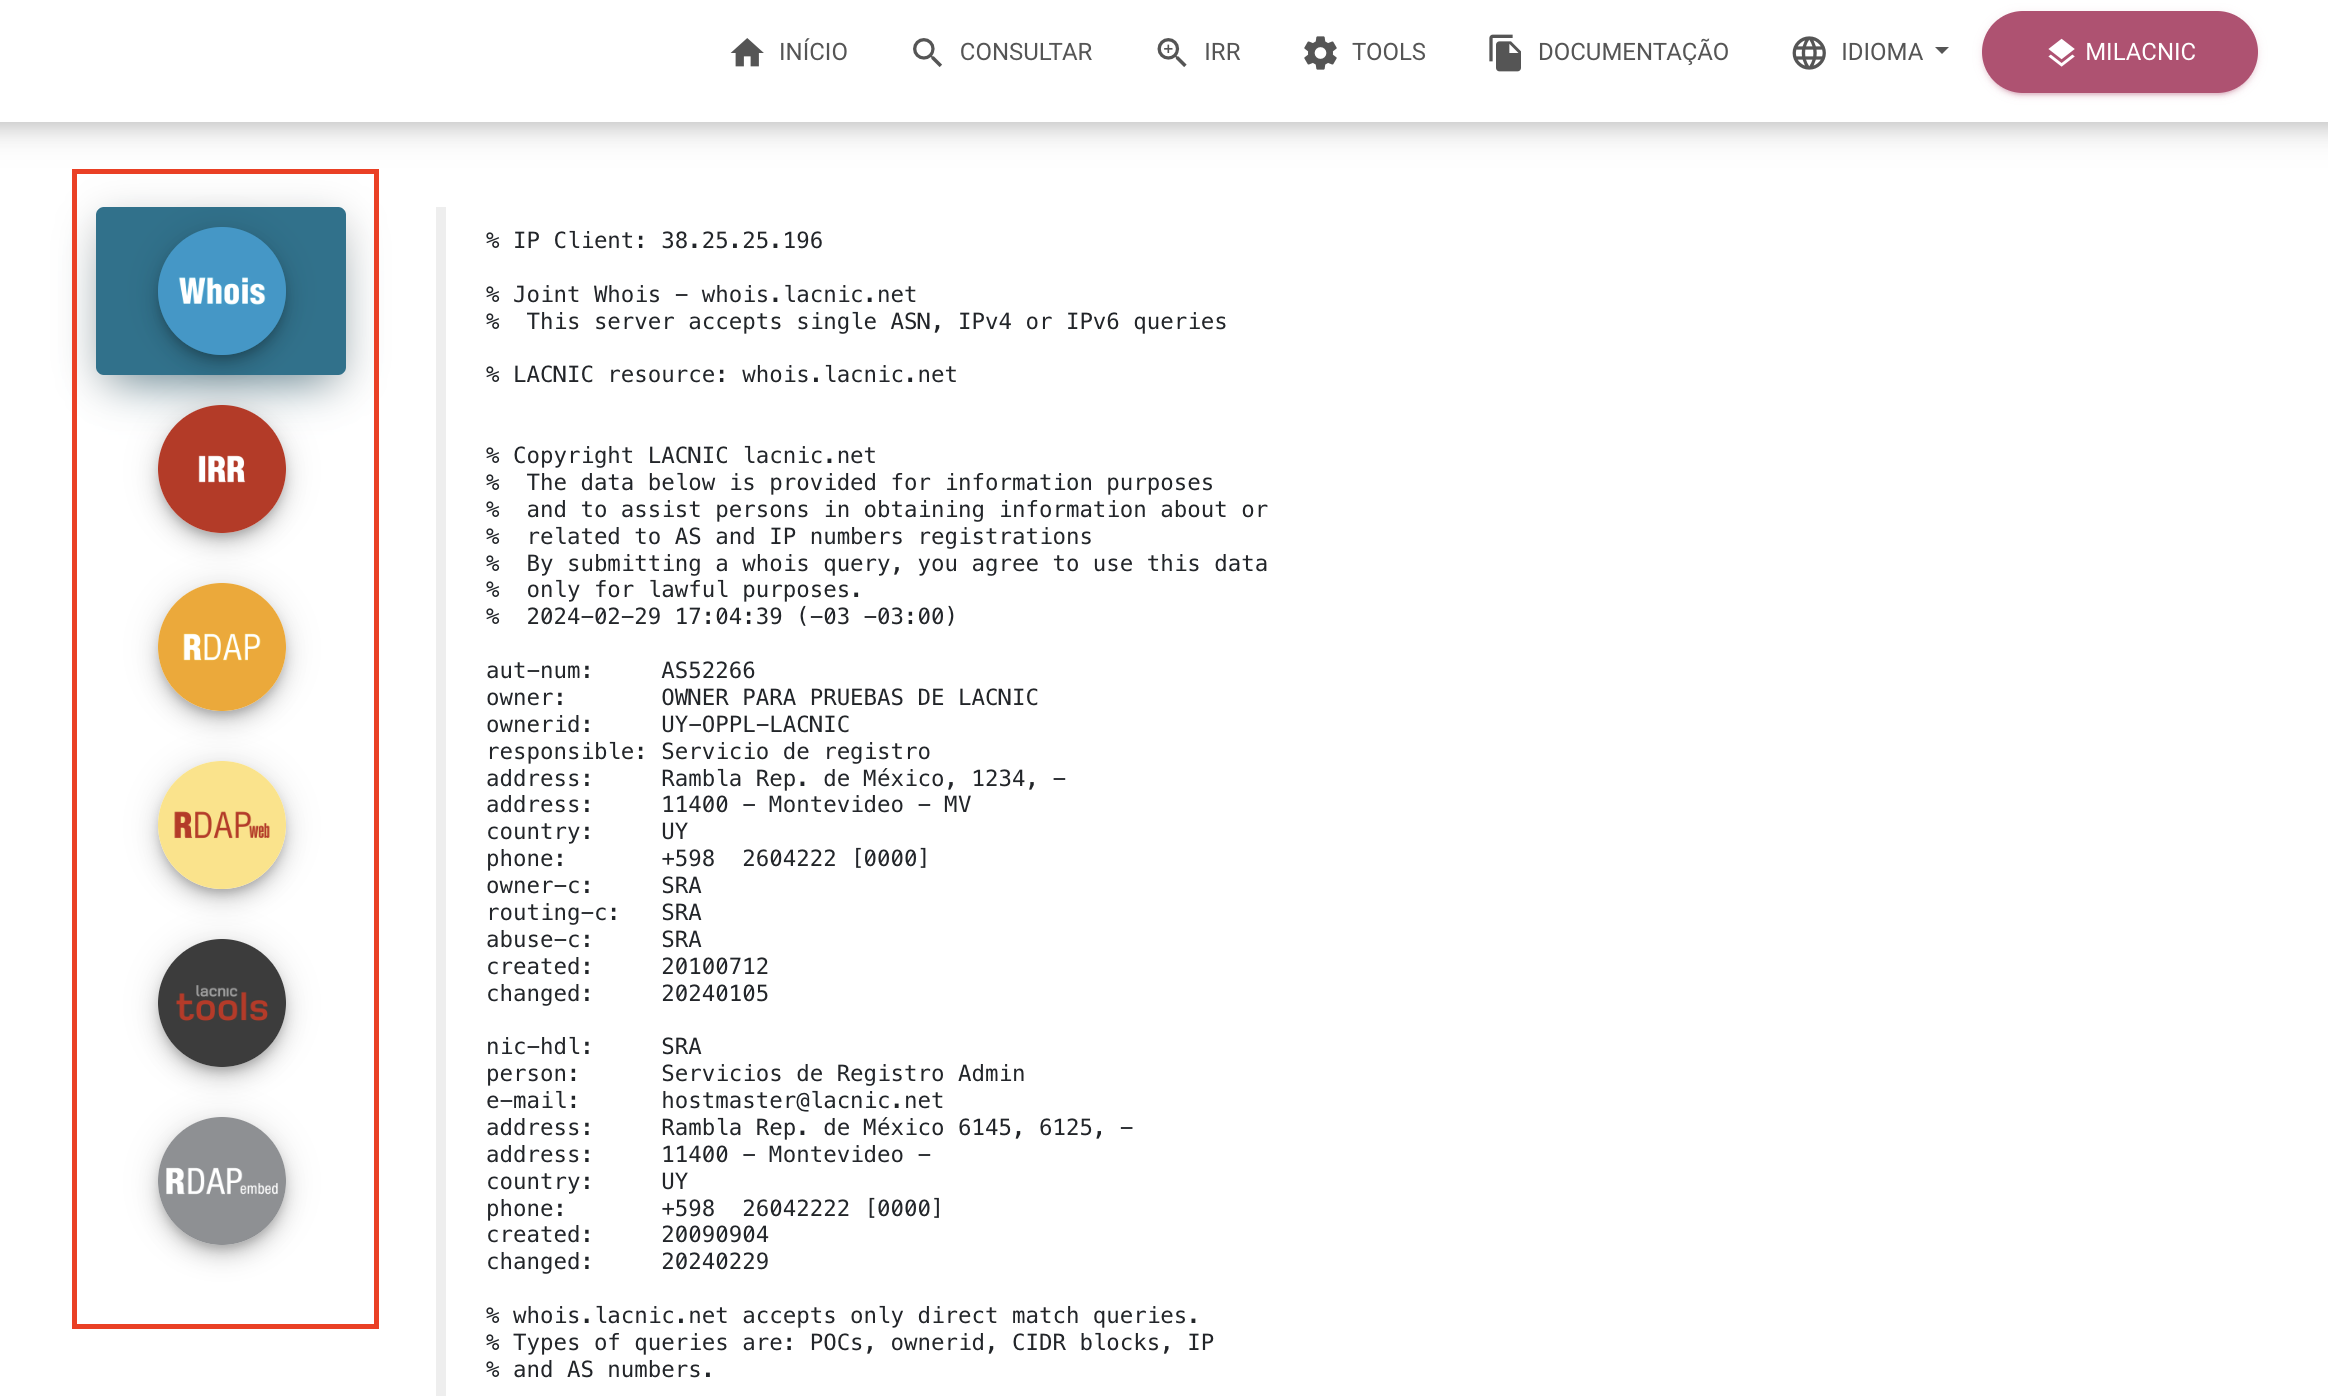The width and height of the screenshot is (2328, 1396).
Task: Click the CONSULTAR navigation link
Action: [1025, 52]
